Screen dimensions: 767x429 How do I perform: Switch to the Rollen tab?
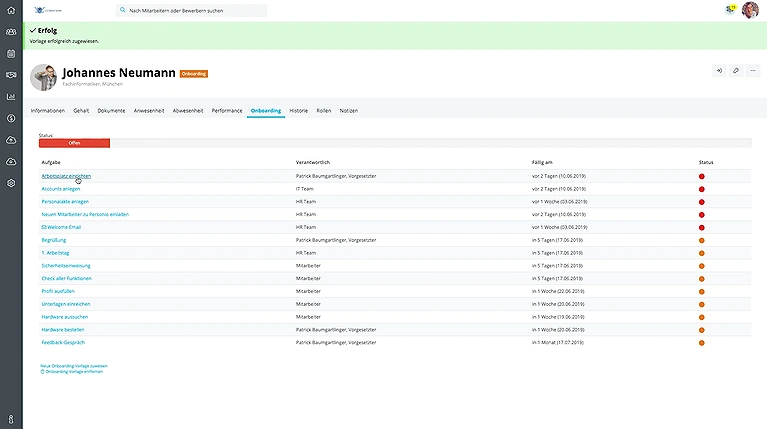tap(323, 111)
